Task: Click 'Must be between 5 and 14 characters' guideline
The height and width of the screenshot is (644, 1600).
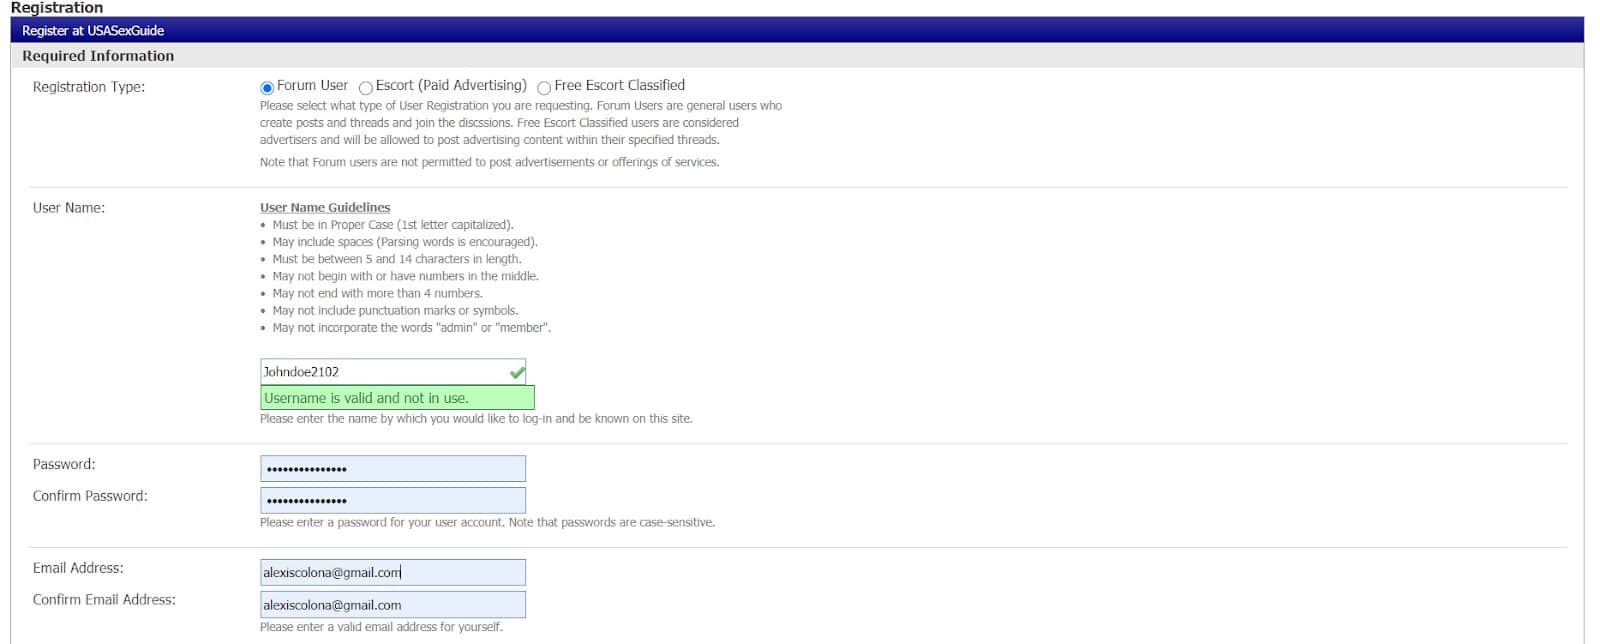Action: pos(397,259)
